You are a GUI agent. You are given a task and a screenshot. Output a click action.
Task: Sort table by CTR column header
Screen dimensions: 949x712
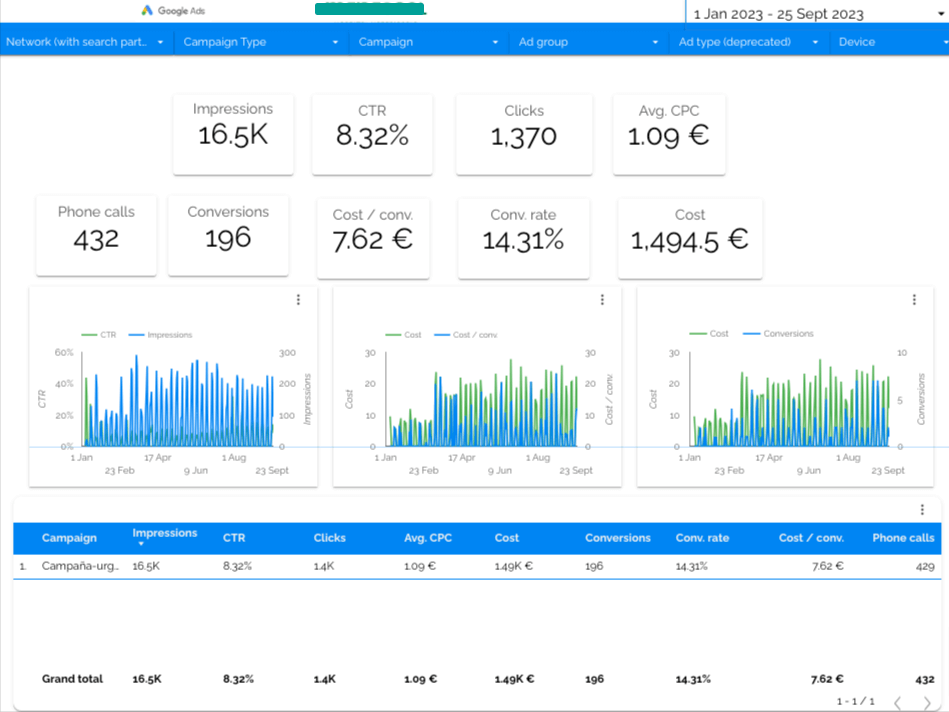(x=234, y=538)
